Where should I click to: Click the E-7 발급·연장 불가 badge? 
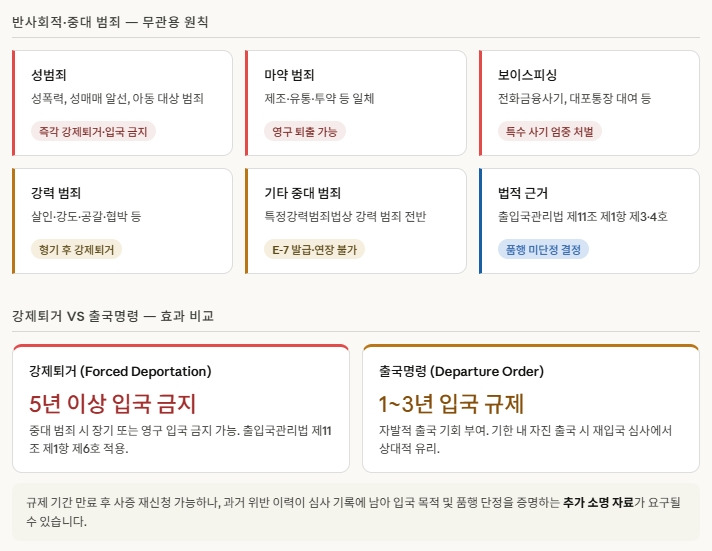pyautogui.click(x=314, y=249)
